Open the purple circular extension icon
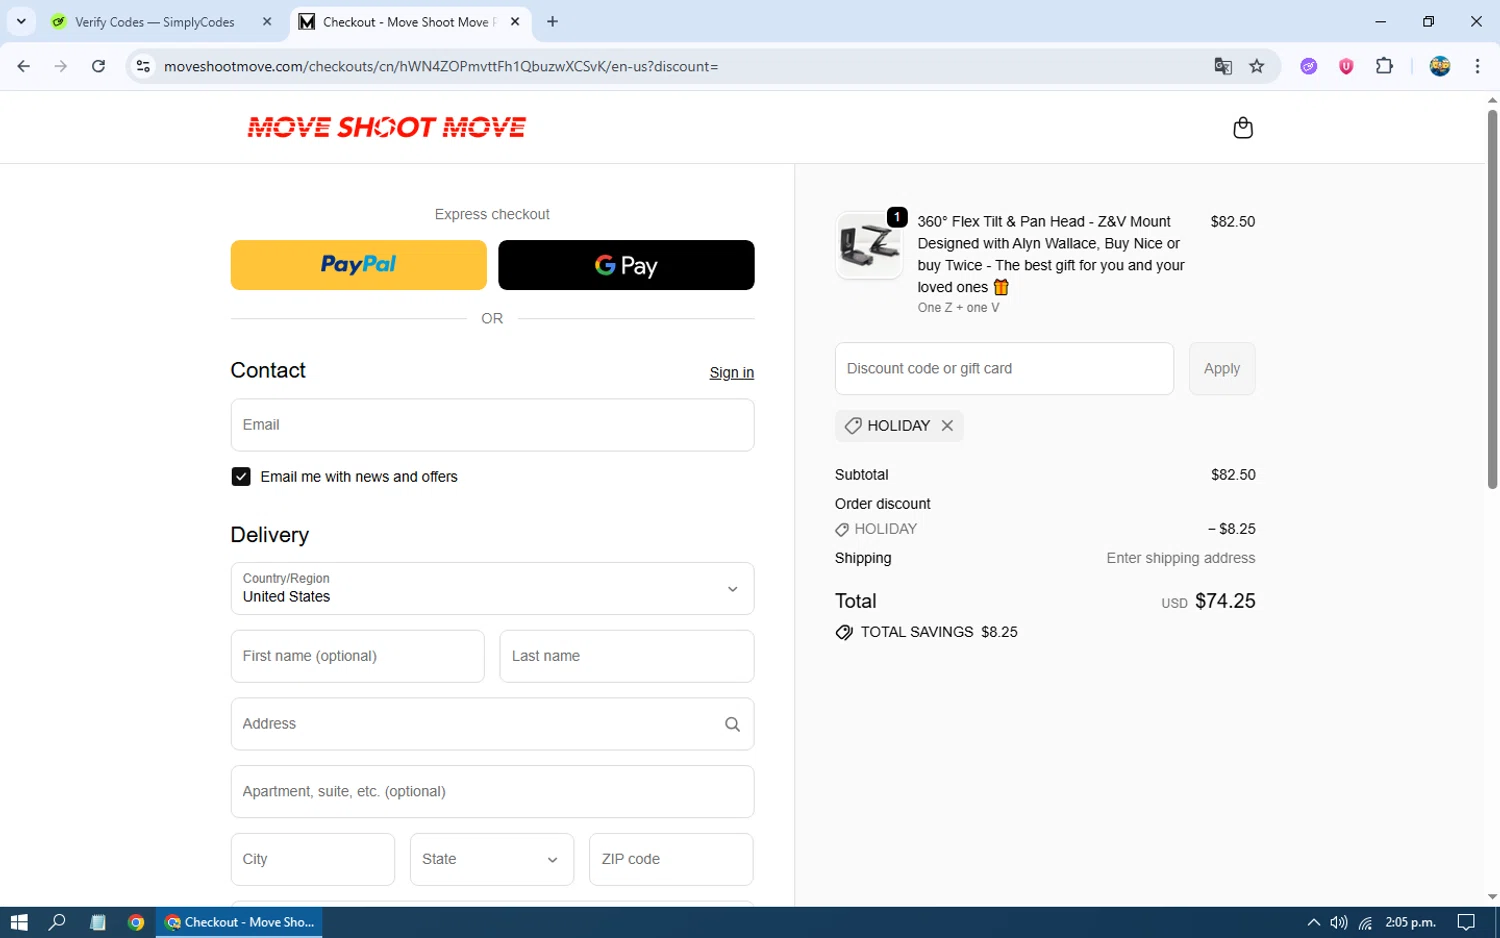 (x=1309, y=66)
